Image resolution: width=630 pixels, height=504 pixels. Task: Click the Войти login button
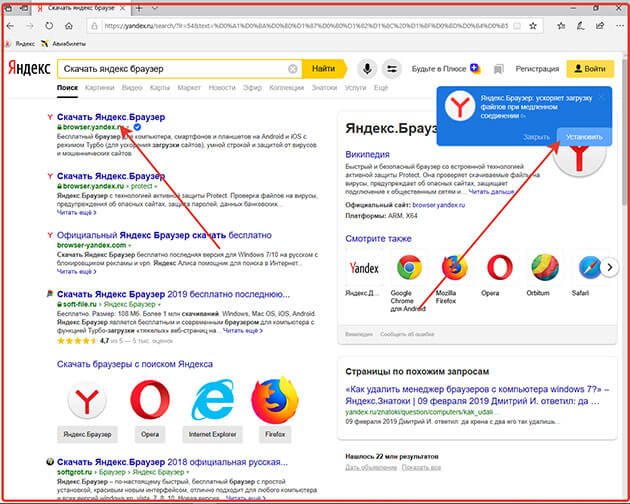tap(590, 69)
